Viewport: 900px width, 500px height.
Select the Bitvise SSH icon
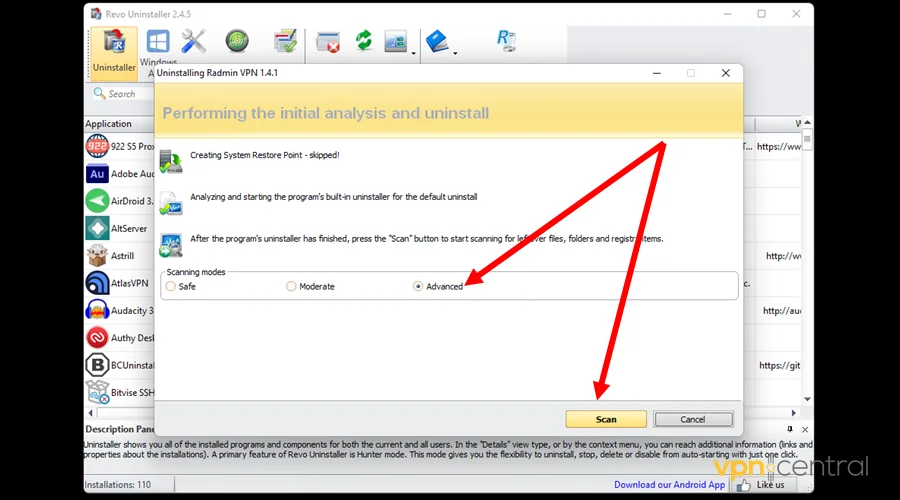pyautogui.click(x=97, y=393)
